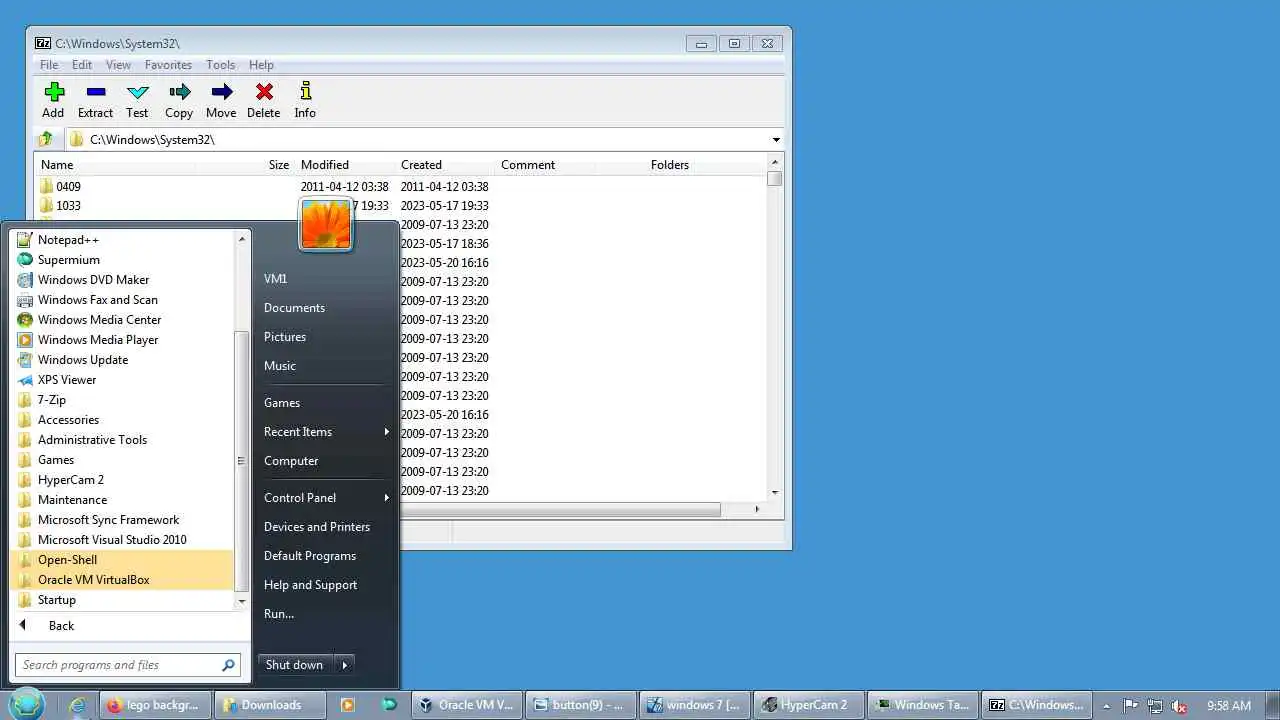The image size is (1280, 720).
Task: Switch to the HyperCam 2 taskbar button
Action: [x=808, y=705]
